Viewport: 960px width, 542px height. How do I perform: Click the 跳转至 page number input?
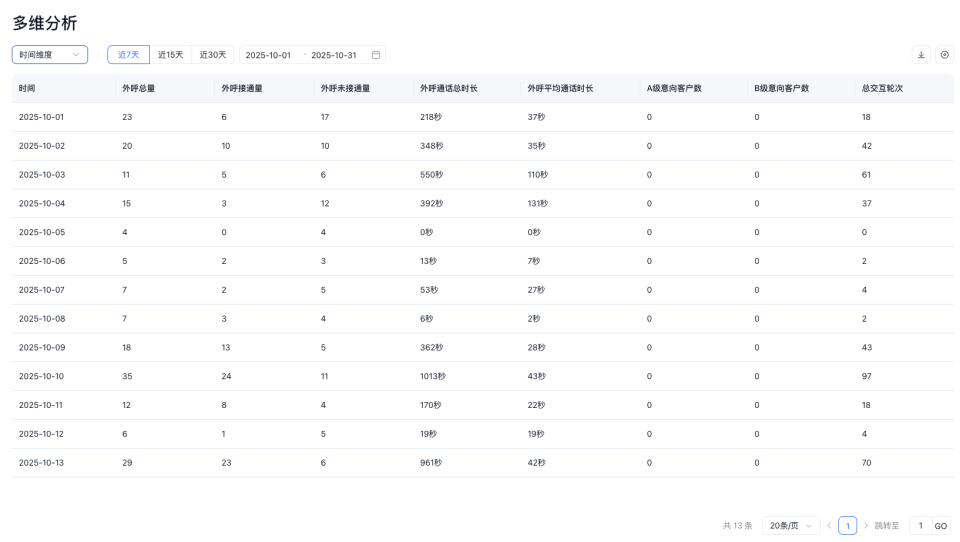pyautogui.click(x=920, y=526)
